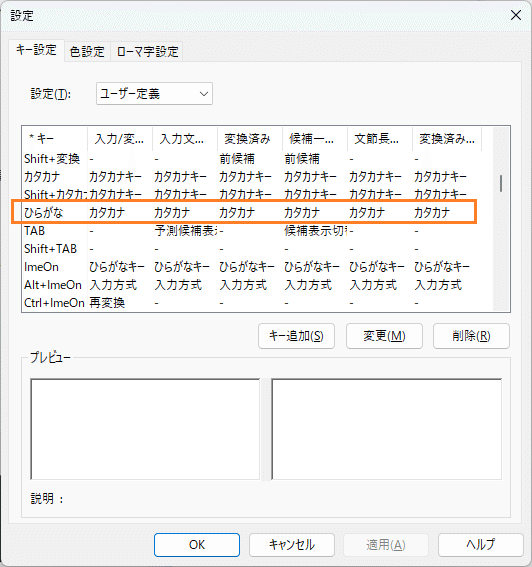Click the 入力文... column header

185,138
